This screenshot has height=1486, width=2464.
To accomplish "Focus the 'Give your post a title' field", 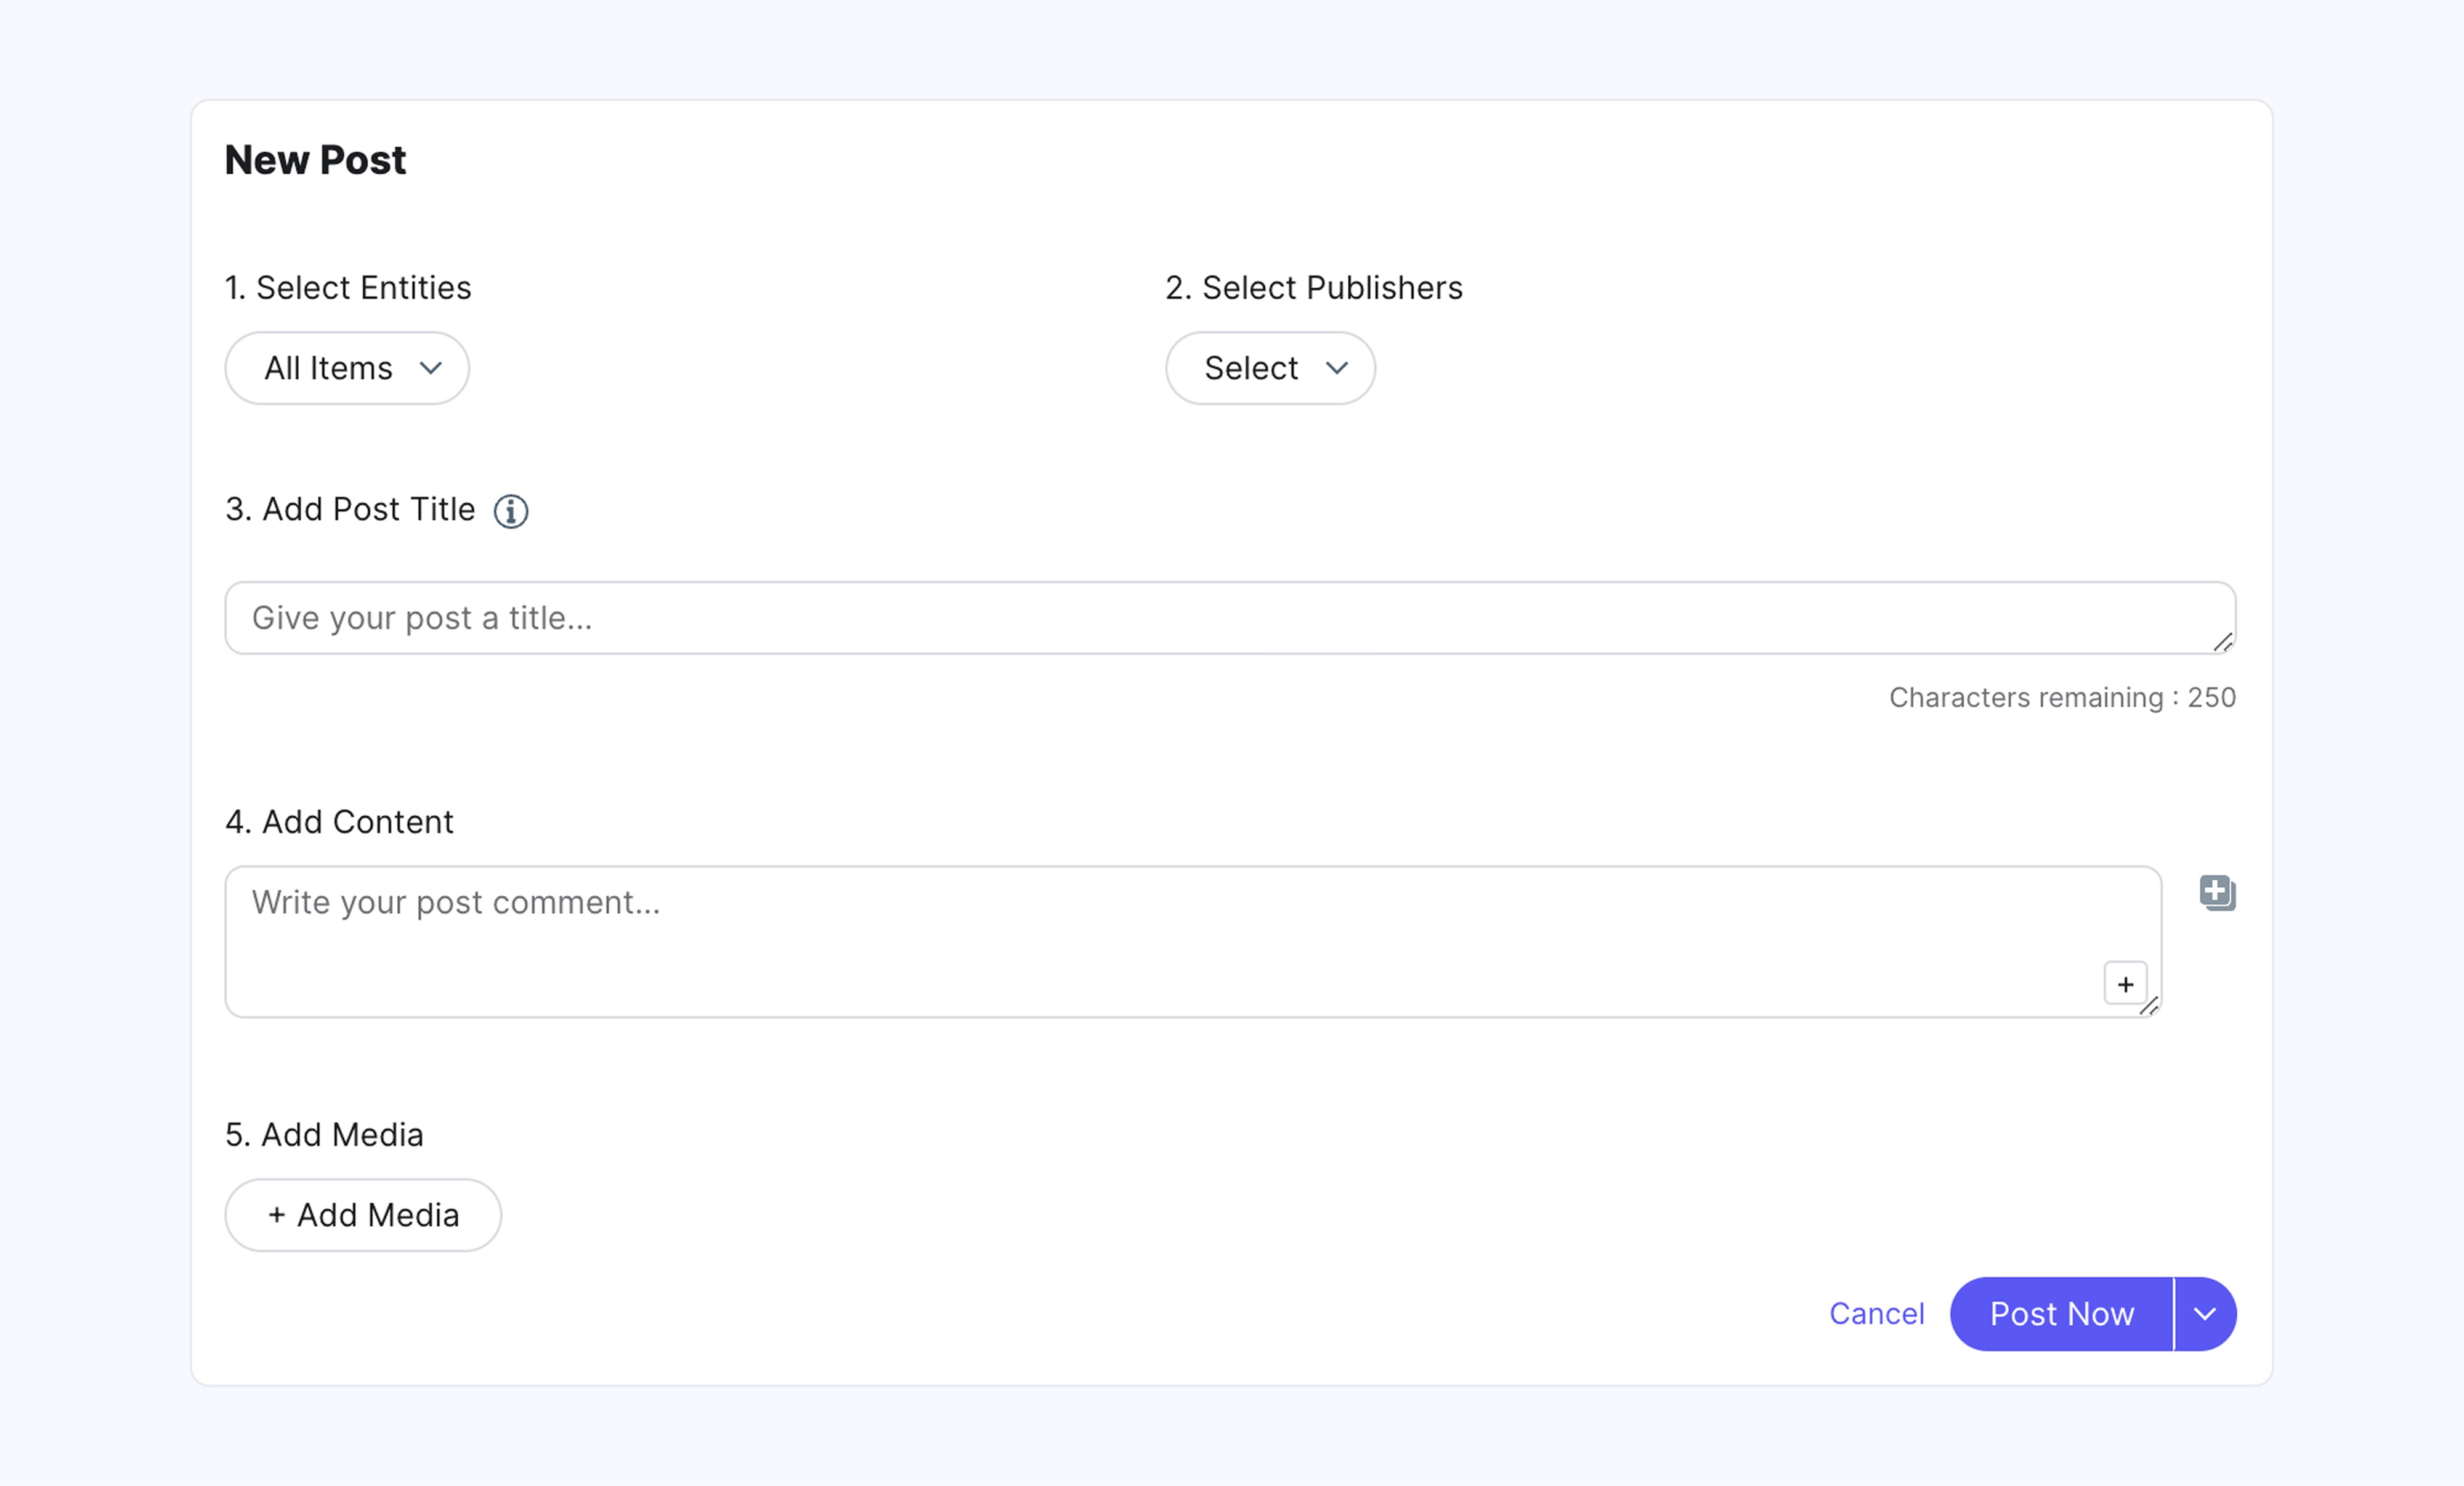I will 1200,618.
